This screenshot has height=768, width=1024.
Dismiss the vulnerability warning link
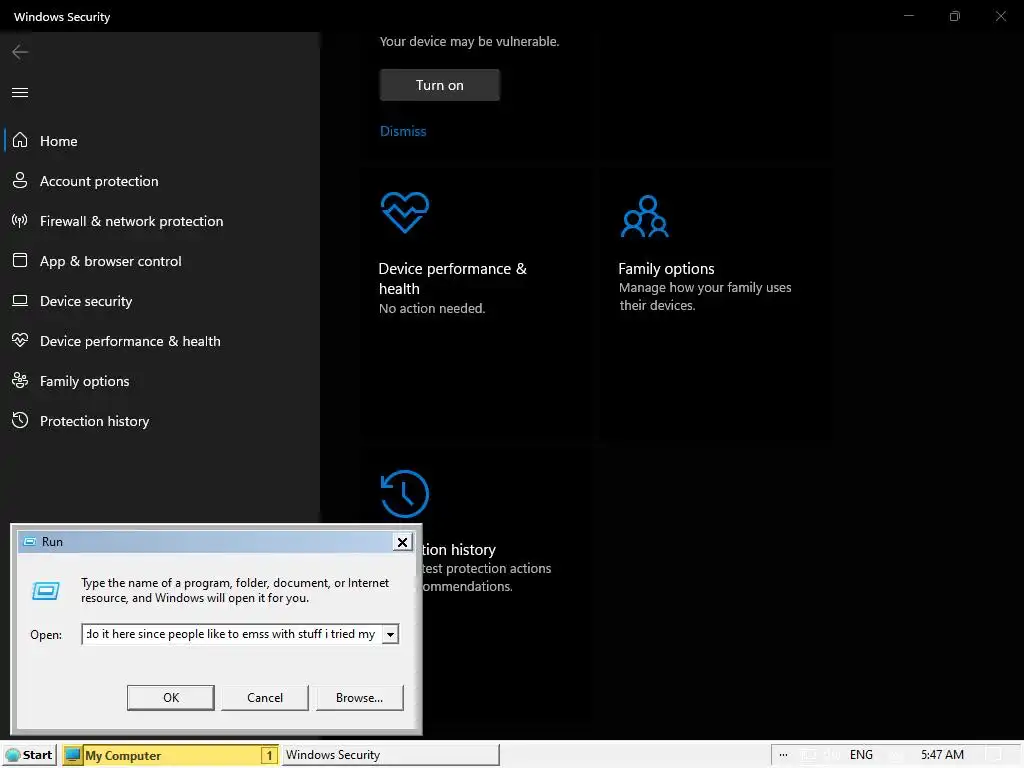[403, 131]
